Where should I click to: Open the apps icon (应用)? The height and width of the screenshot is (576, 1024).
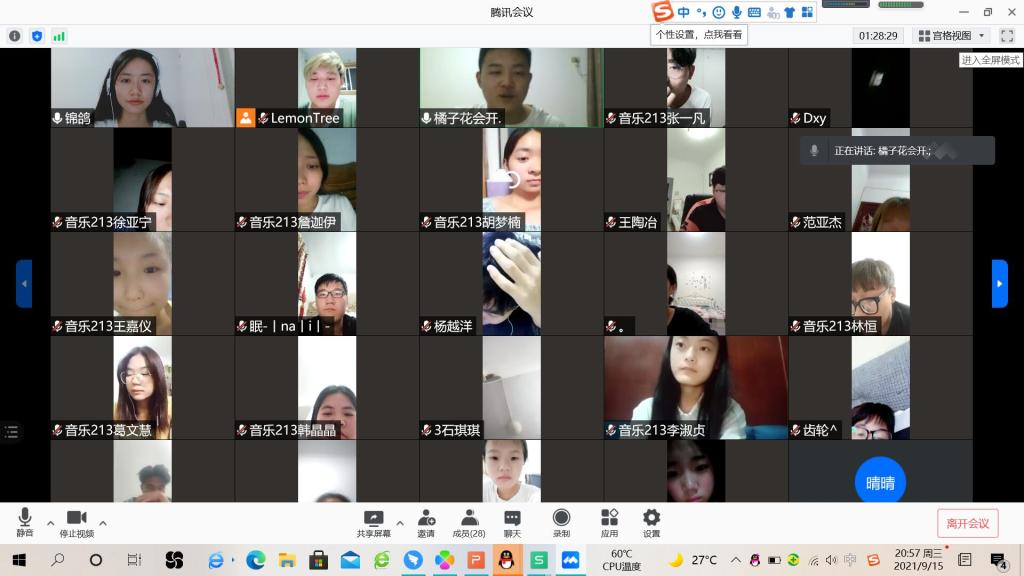pos(609,519)
